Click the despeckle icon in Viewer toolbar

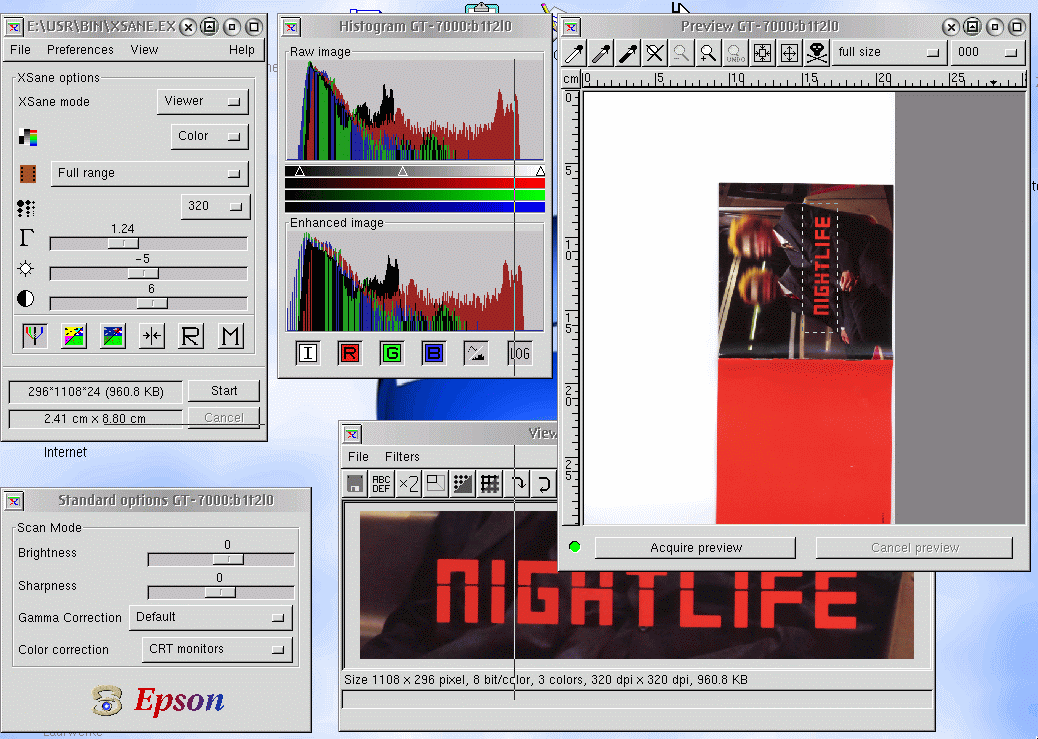point(463,484)
